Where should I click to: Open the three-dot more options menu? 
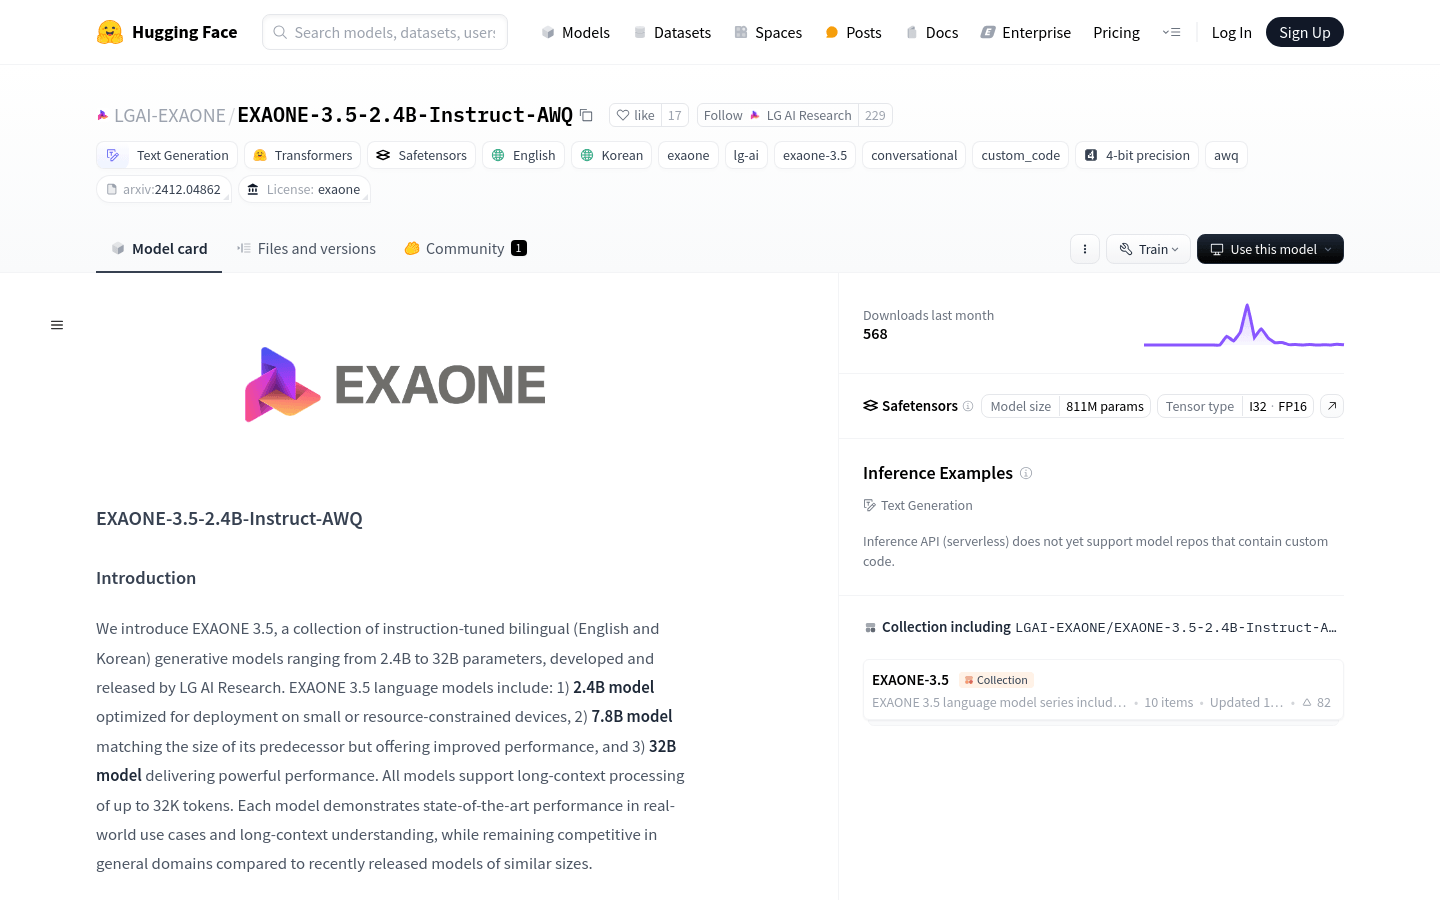pos(1085,249)
